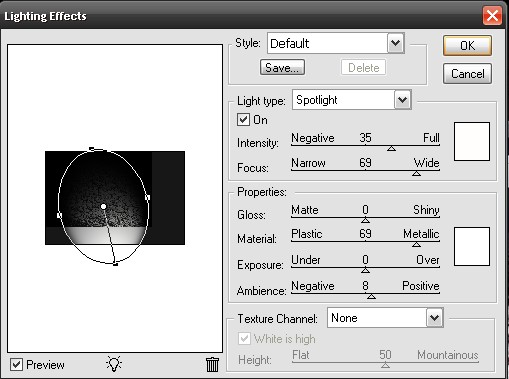Image resolution: width=509 pixels, height=379 pixels.
Task: Click the new light bulb icon
Action: (x=114, y=364)
